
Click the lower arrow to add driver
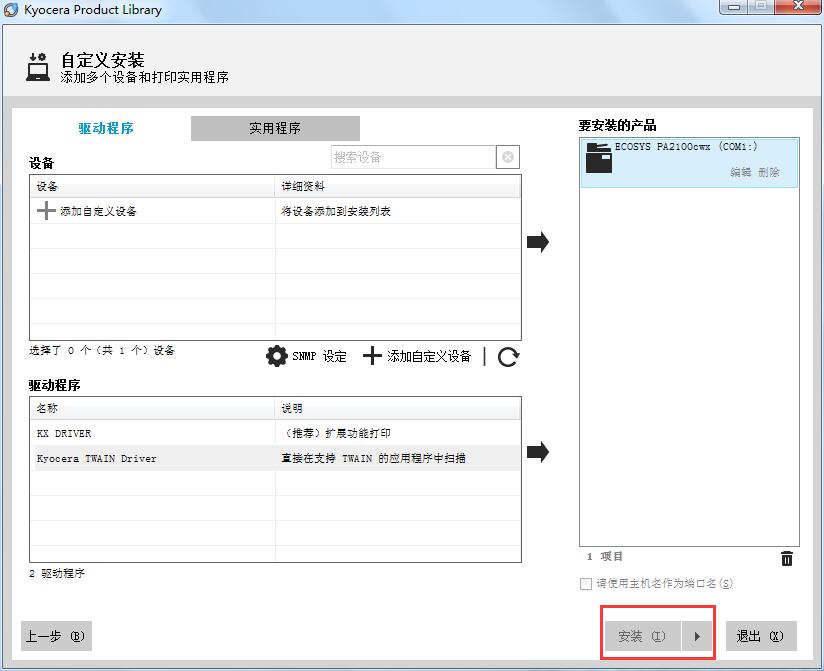[x=538, y=451]
